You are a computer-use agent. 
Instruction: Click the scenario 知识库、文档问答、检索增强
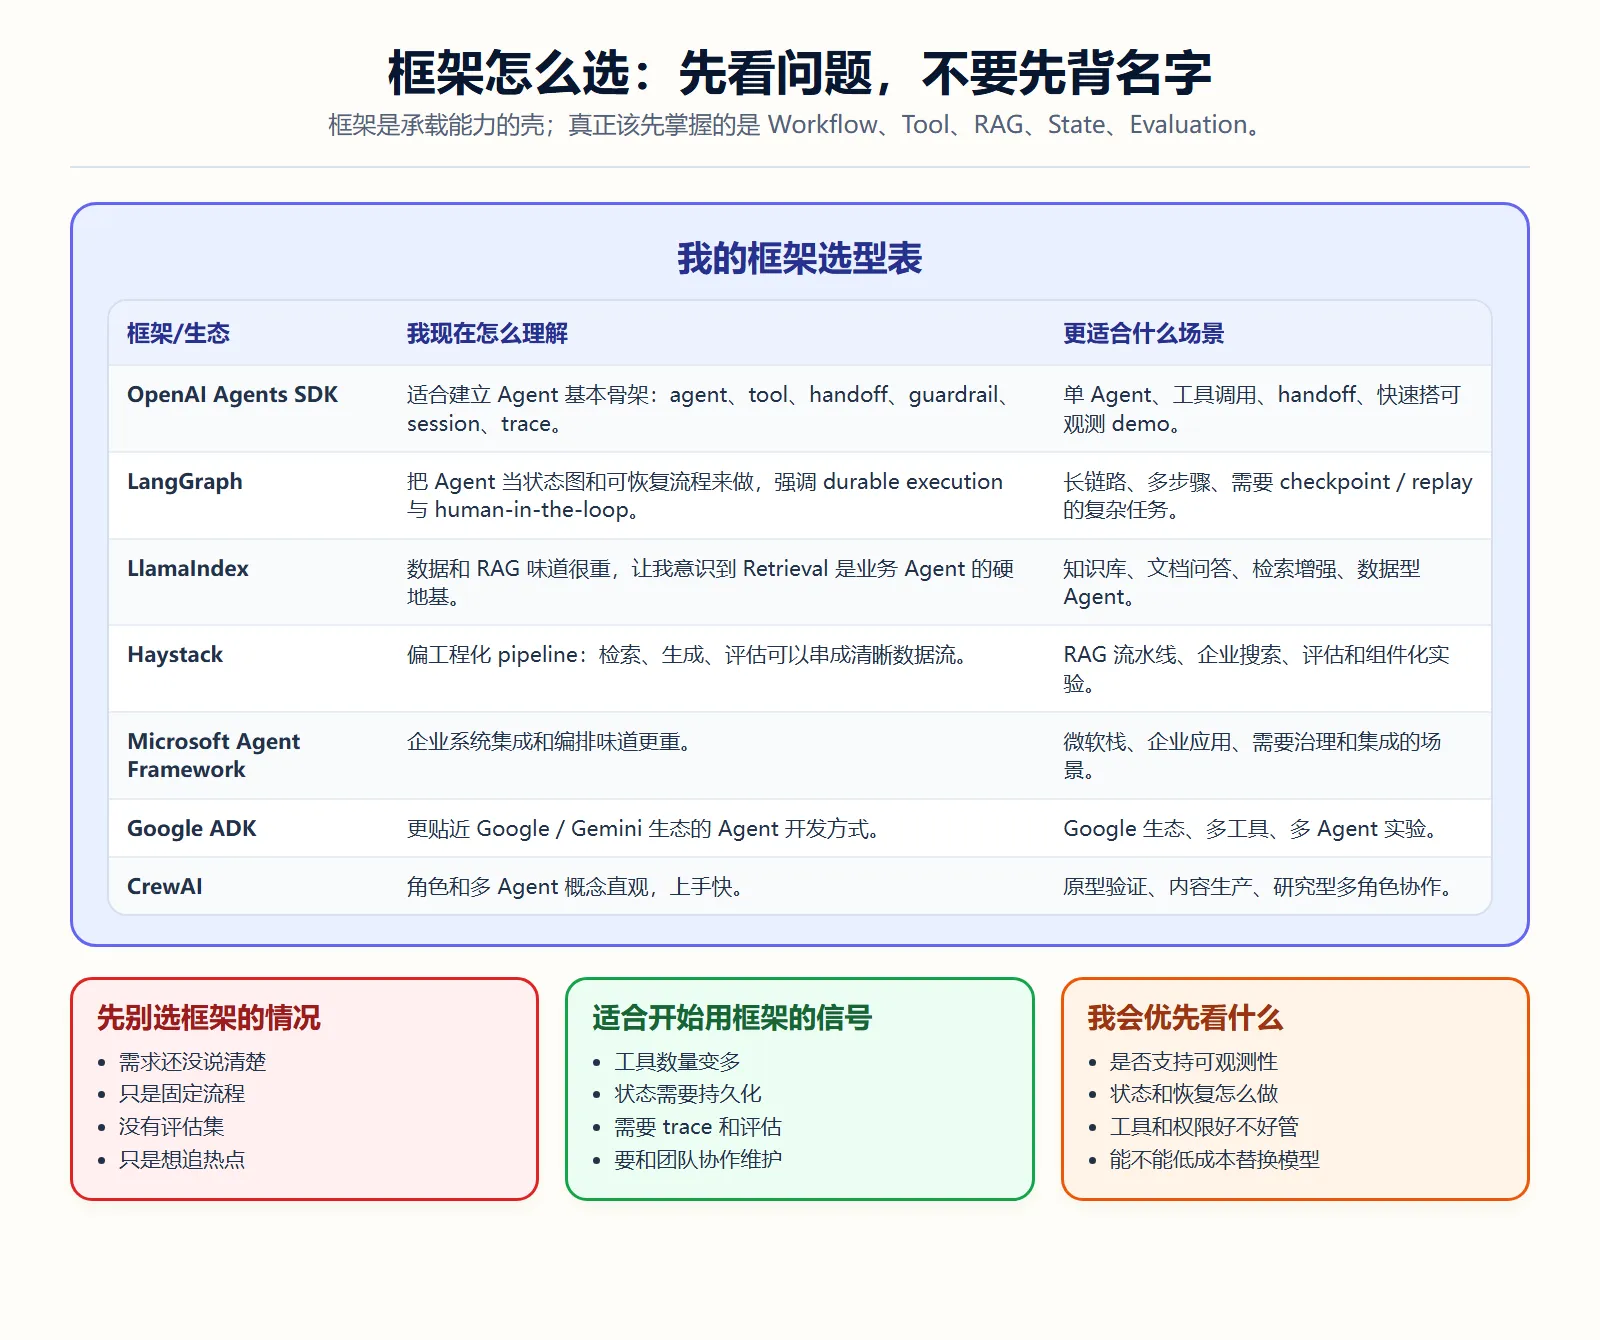click(x=1242, y=583)
